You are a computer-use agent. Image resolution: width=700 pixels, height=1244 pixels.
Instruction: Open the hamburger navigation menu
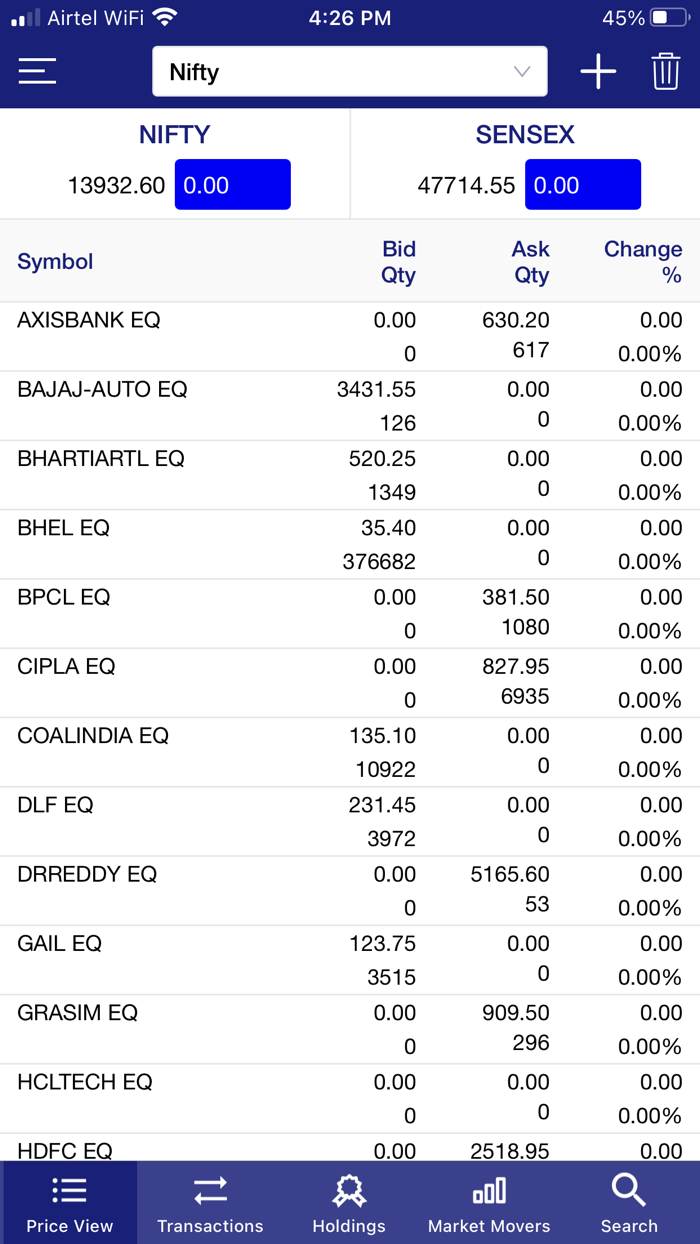pyautogui.click(x=37, y=71)
